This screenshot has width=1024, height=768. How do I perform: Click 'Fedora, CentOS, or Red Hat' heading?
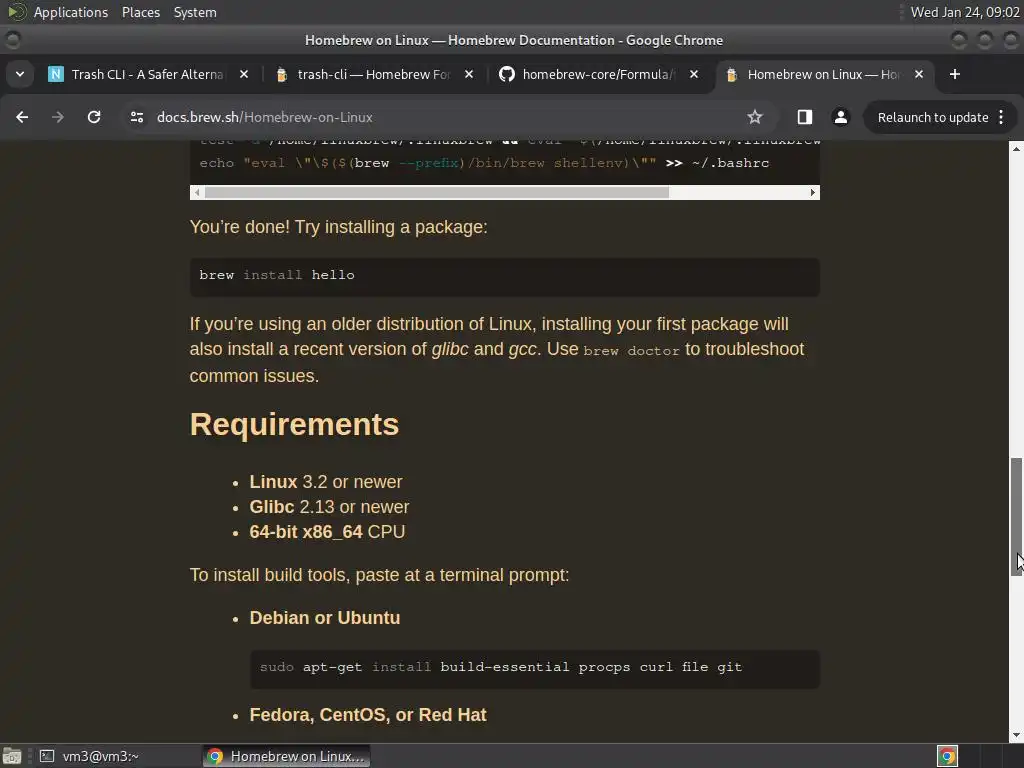(x=368, y=714)
